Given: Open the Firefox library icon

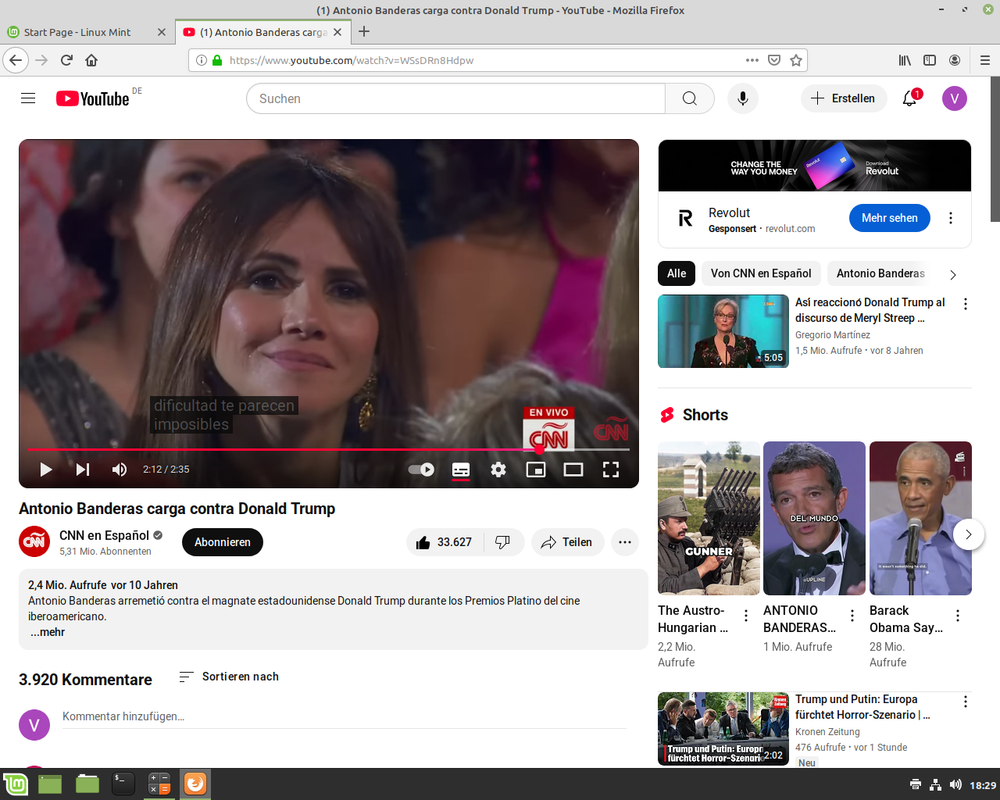Looking at the screenshot, I should [904, 61].
